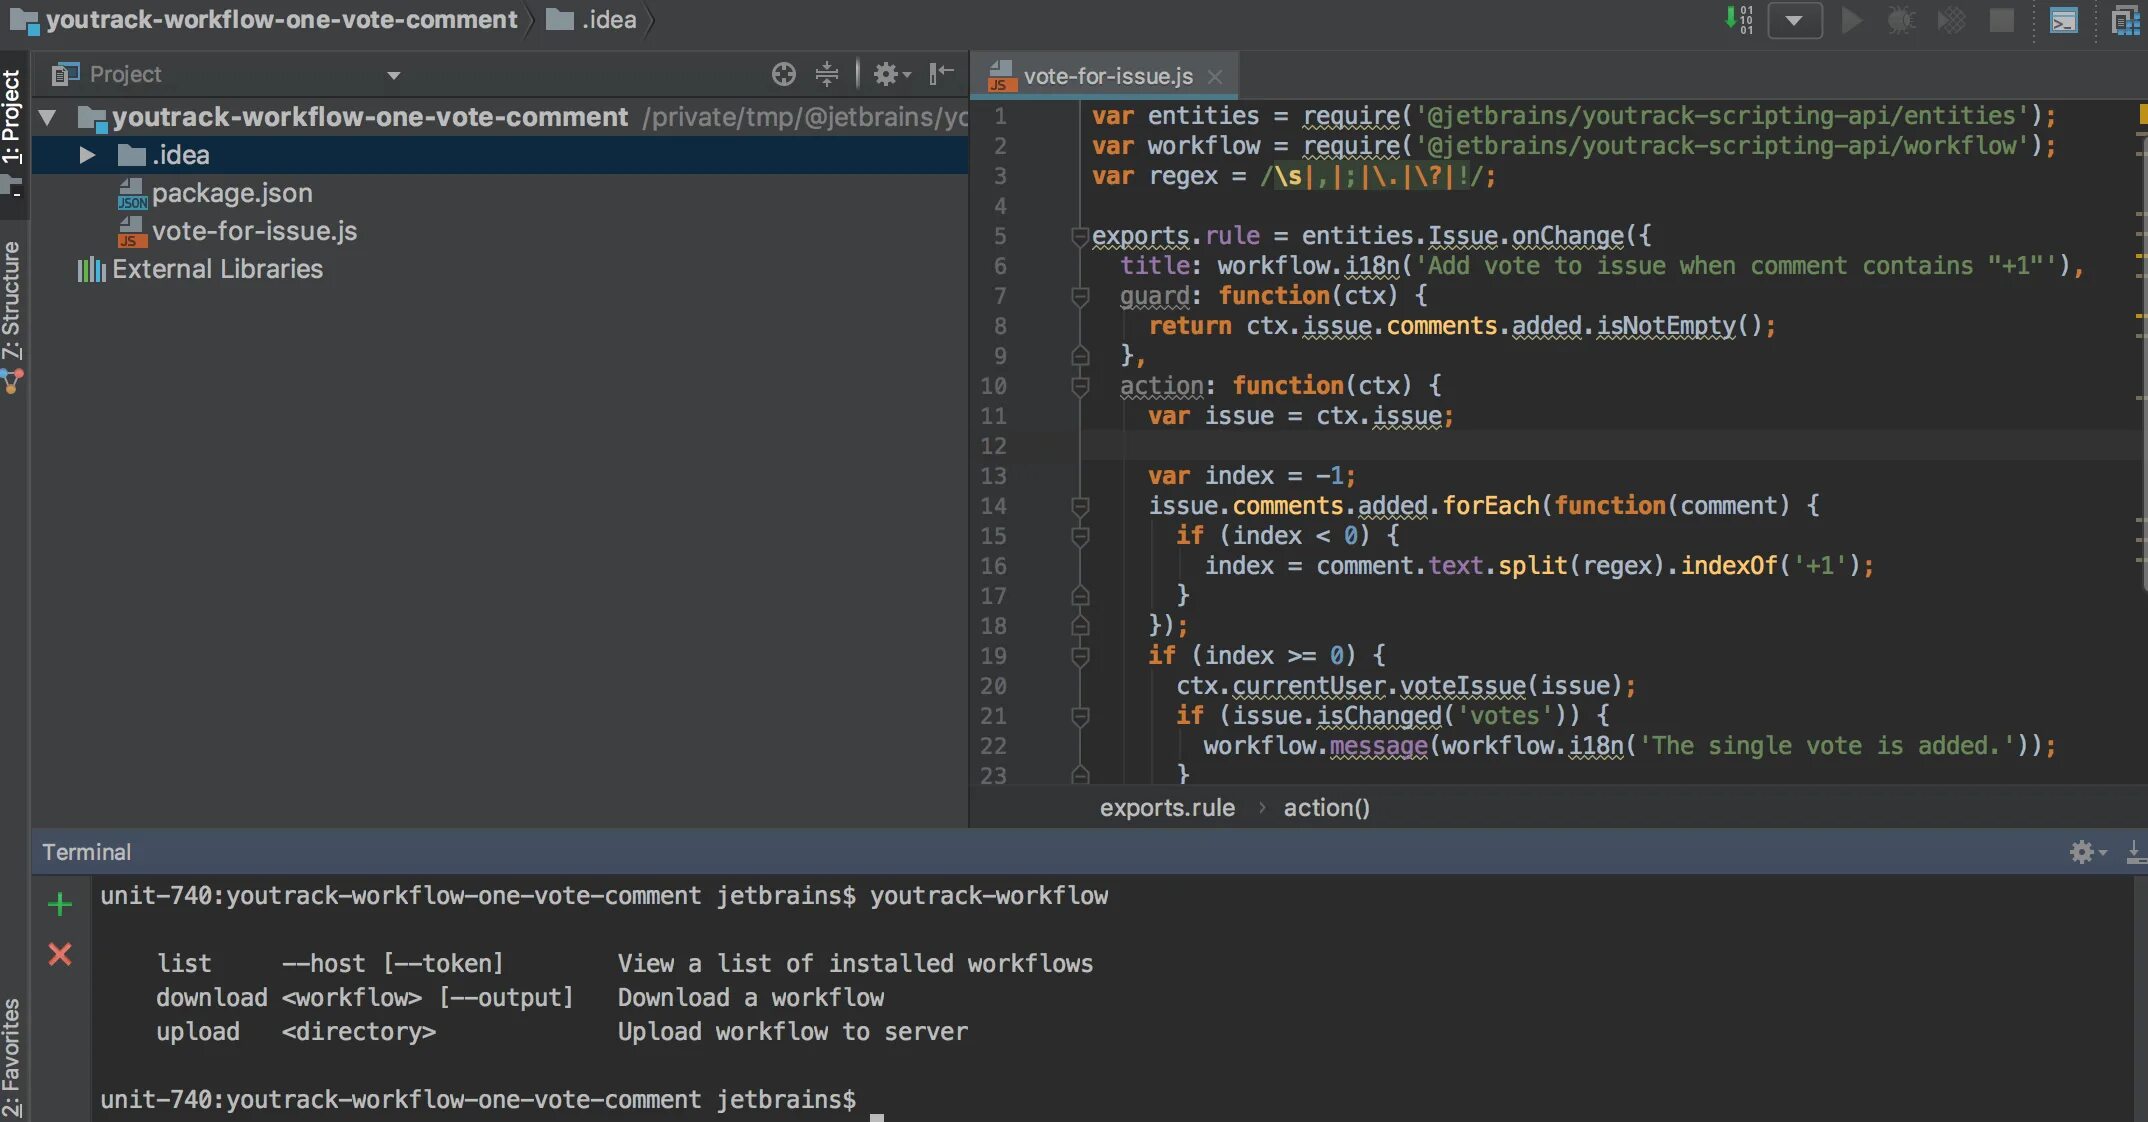
Task: Click the Make Project build icon
Action: (x=1739, y=19)
